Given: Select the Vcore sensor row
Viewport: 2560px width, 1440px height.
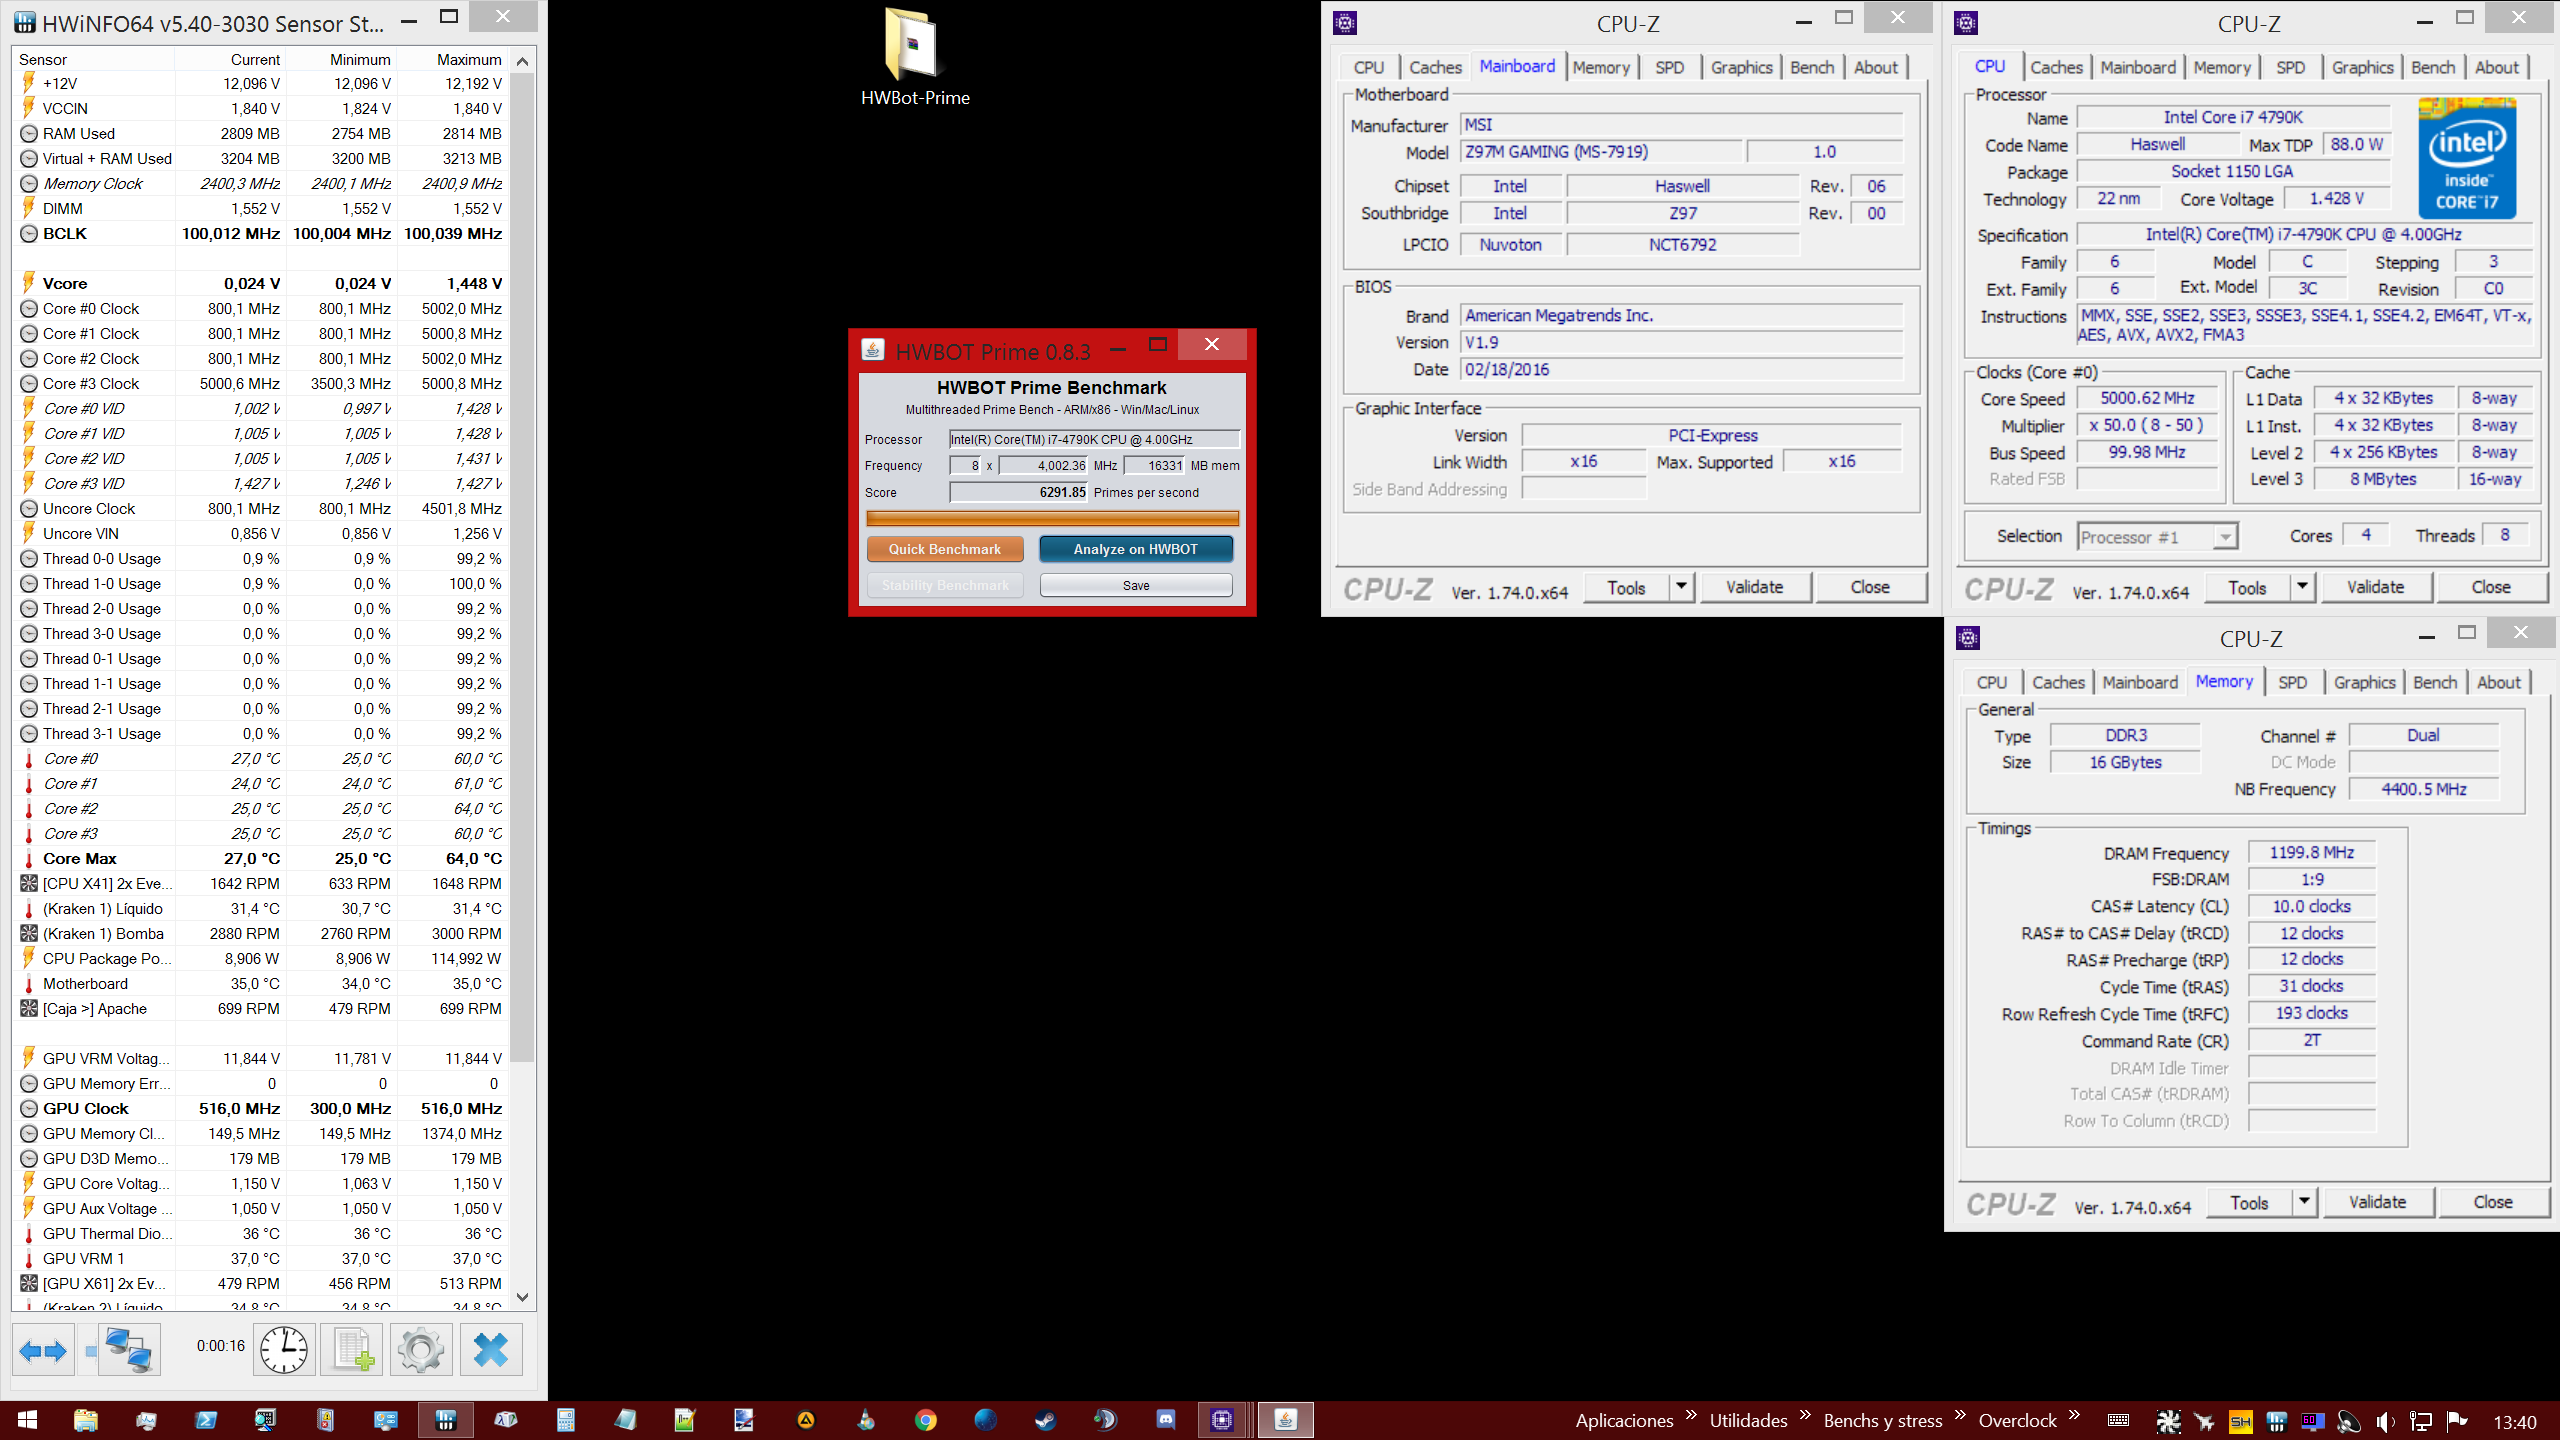Looking at the screenshot, I should click(x=261, y=283).
